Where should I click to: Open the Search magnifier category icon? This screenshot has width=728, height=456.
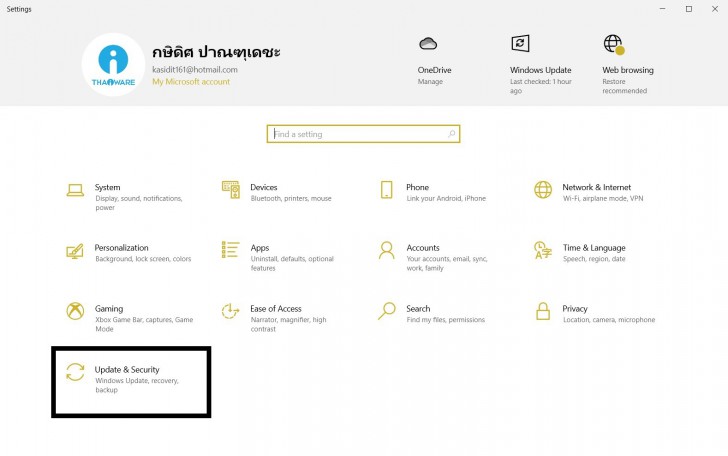point(386,311)
